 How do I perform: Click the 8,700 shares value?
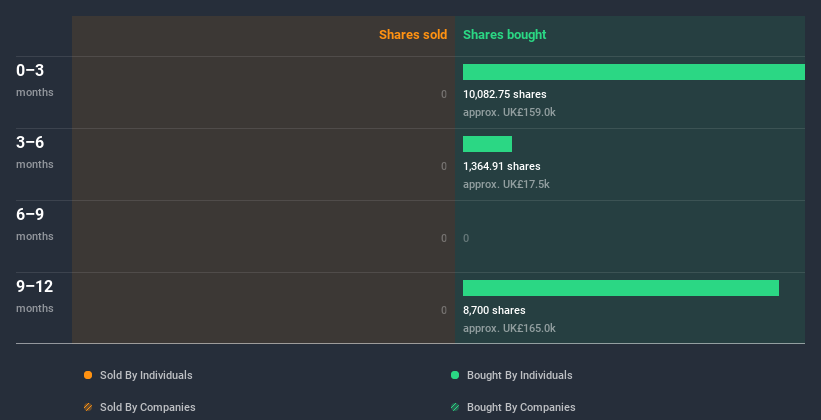pyautogui.click(x=494, y=310)
